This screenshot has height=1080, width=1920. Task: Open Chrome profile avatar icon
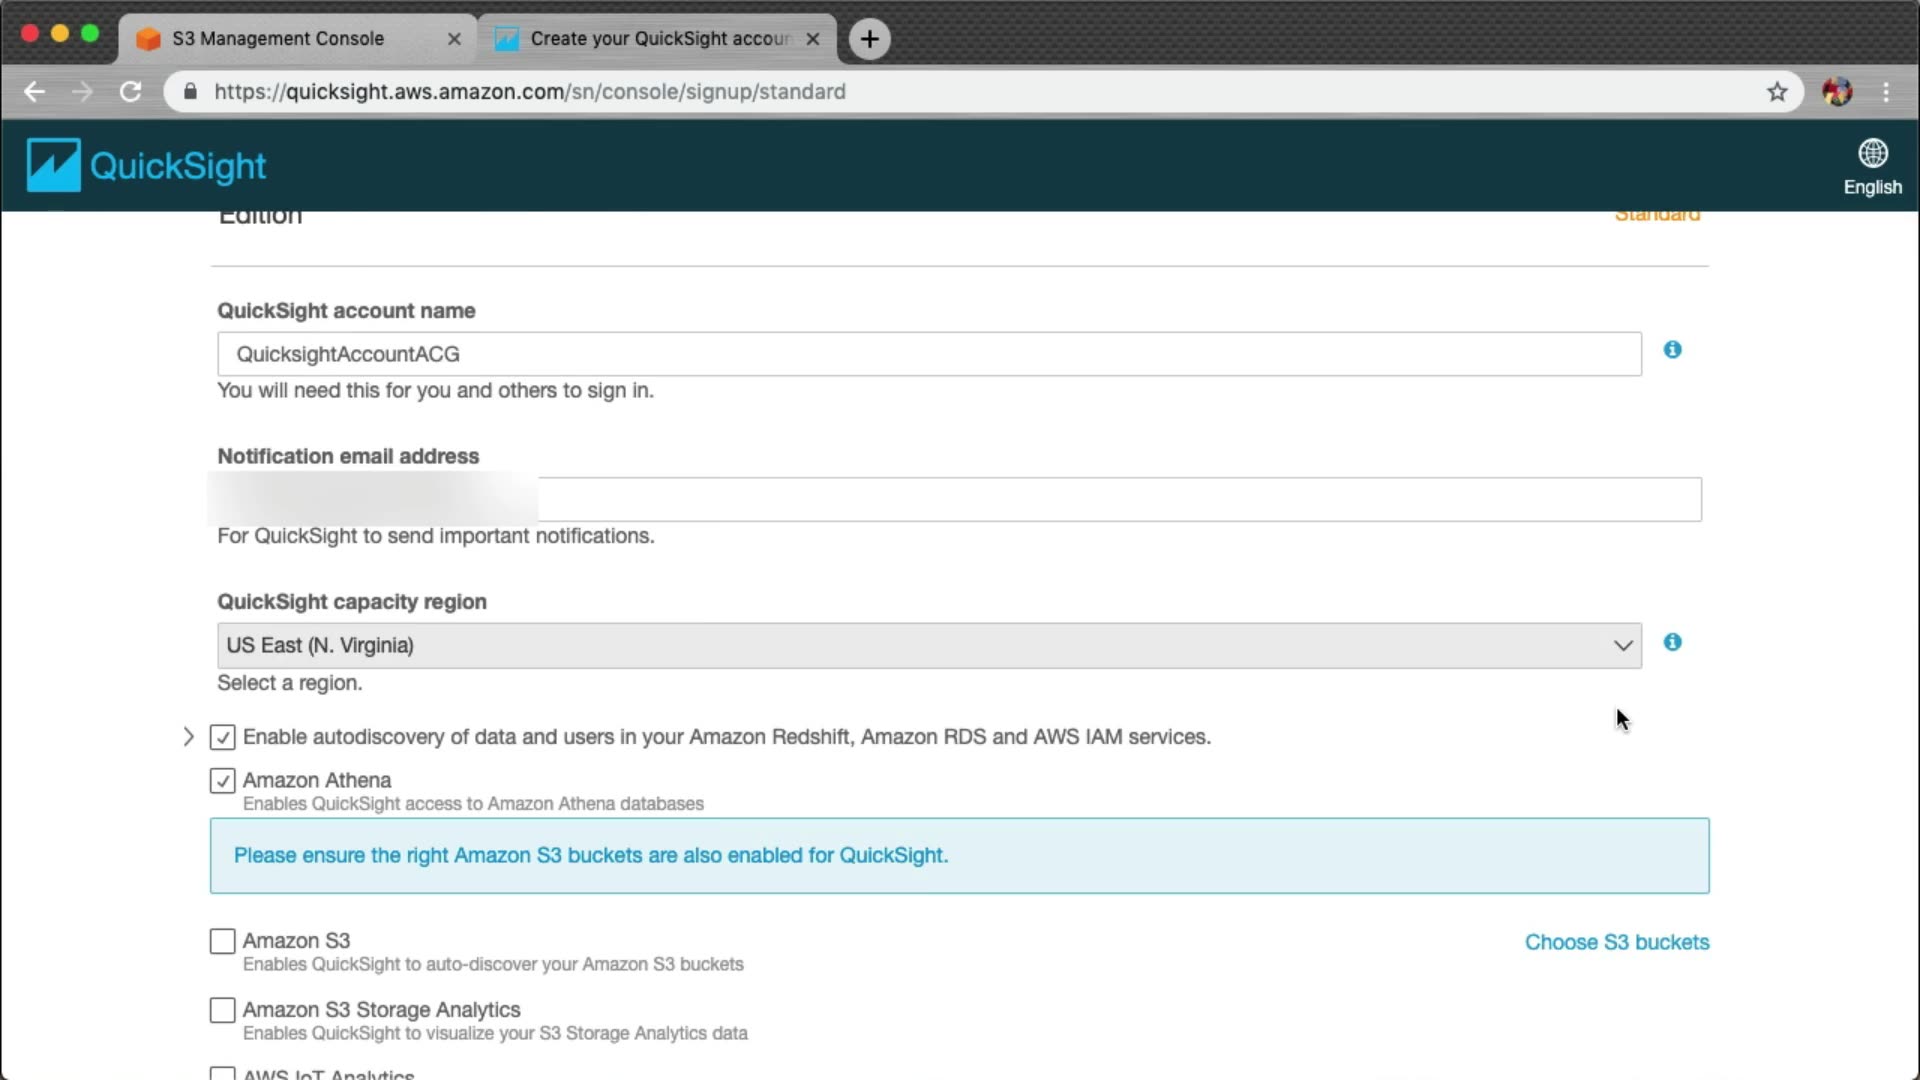click(x=1836, y=92)
